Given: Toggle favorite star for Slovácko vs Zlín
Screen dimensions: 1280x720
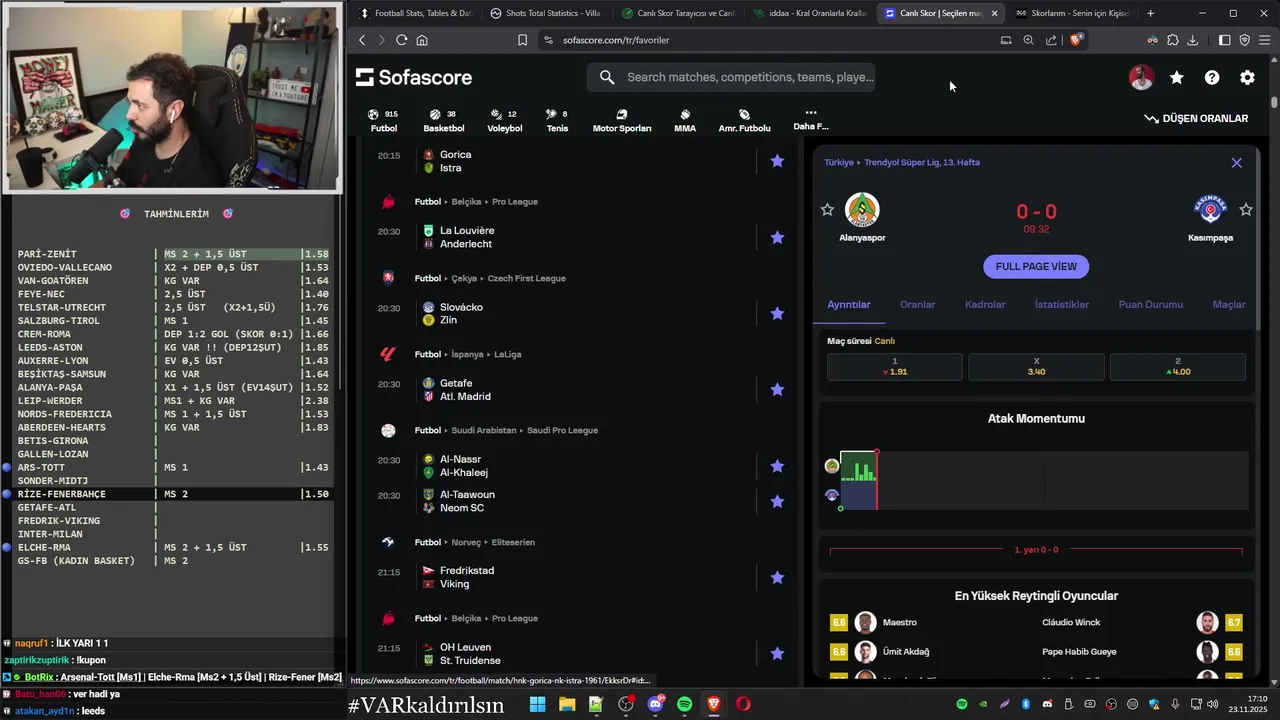Looking at the screenshot, I should click(777, 313).
